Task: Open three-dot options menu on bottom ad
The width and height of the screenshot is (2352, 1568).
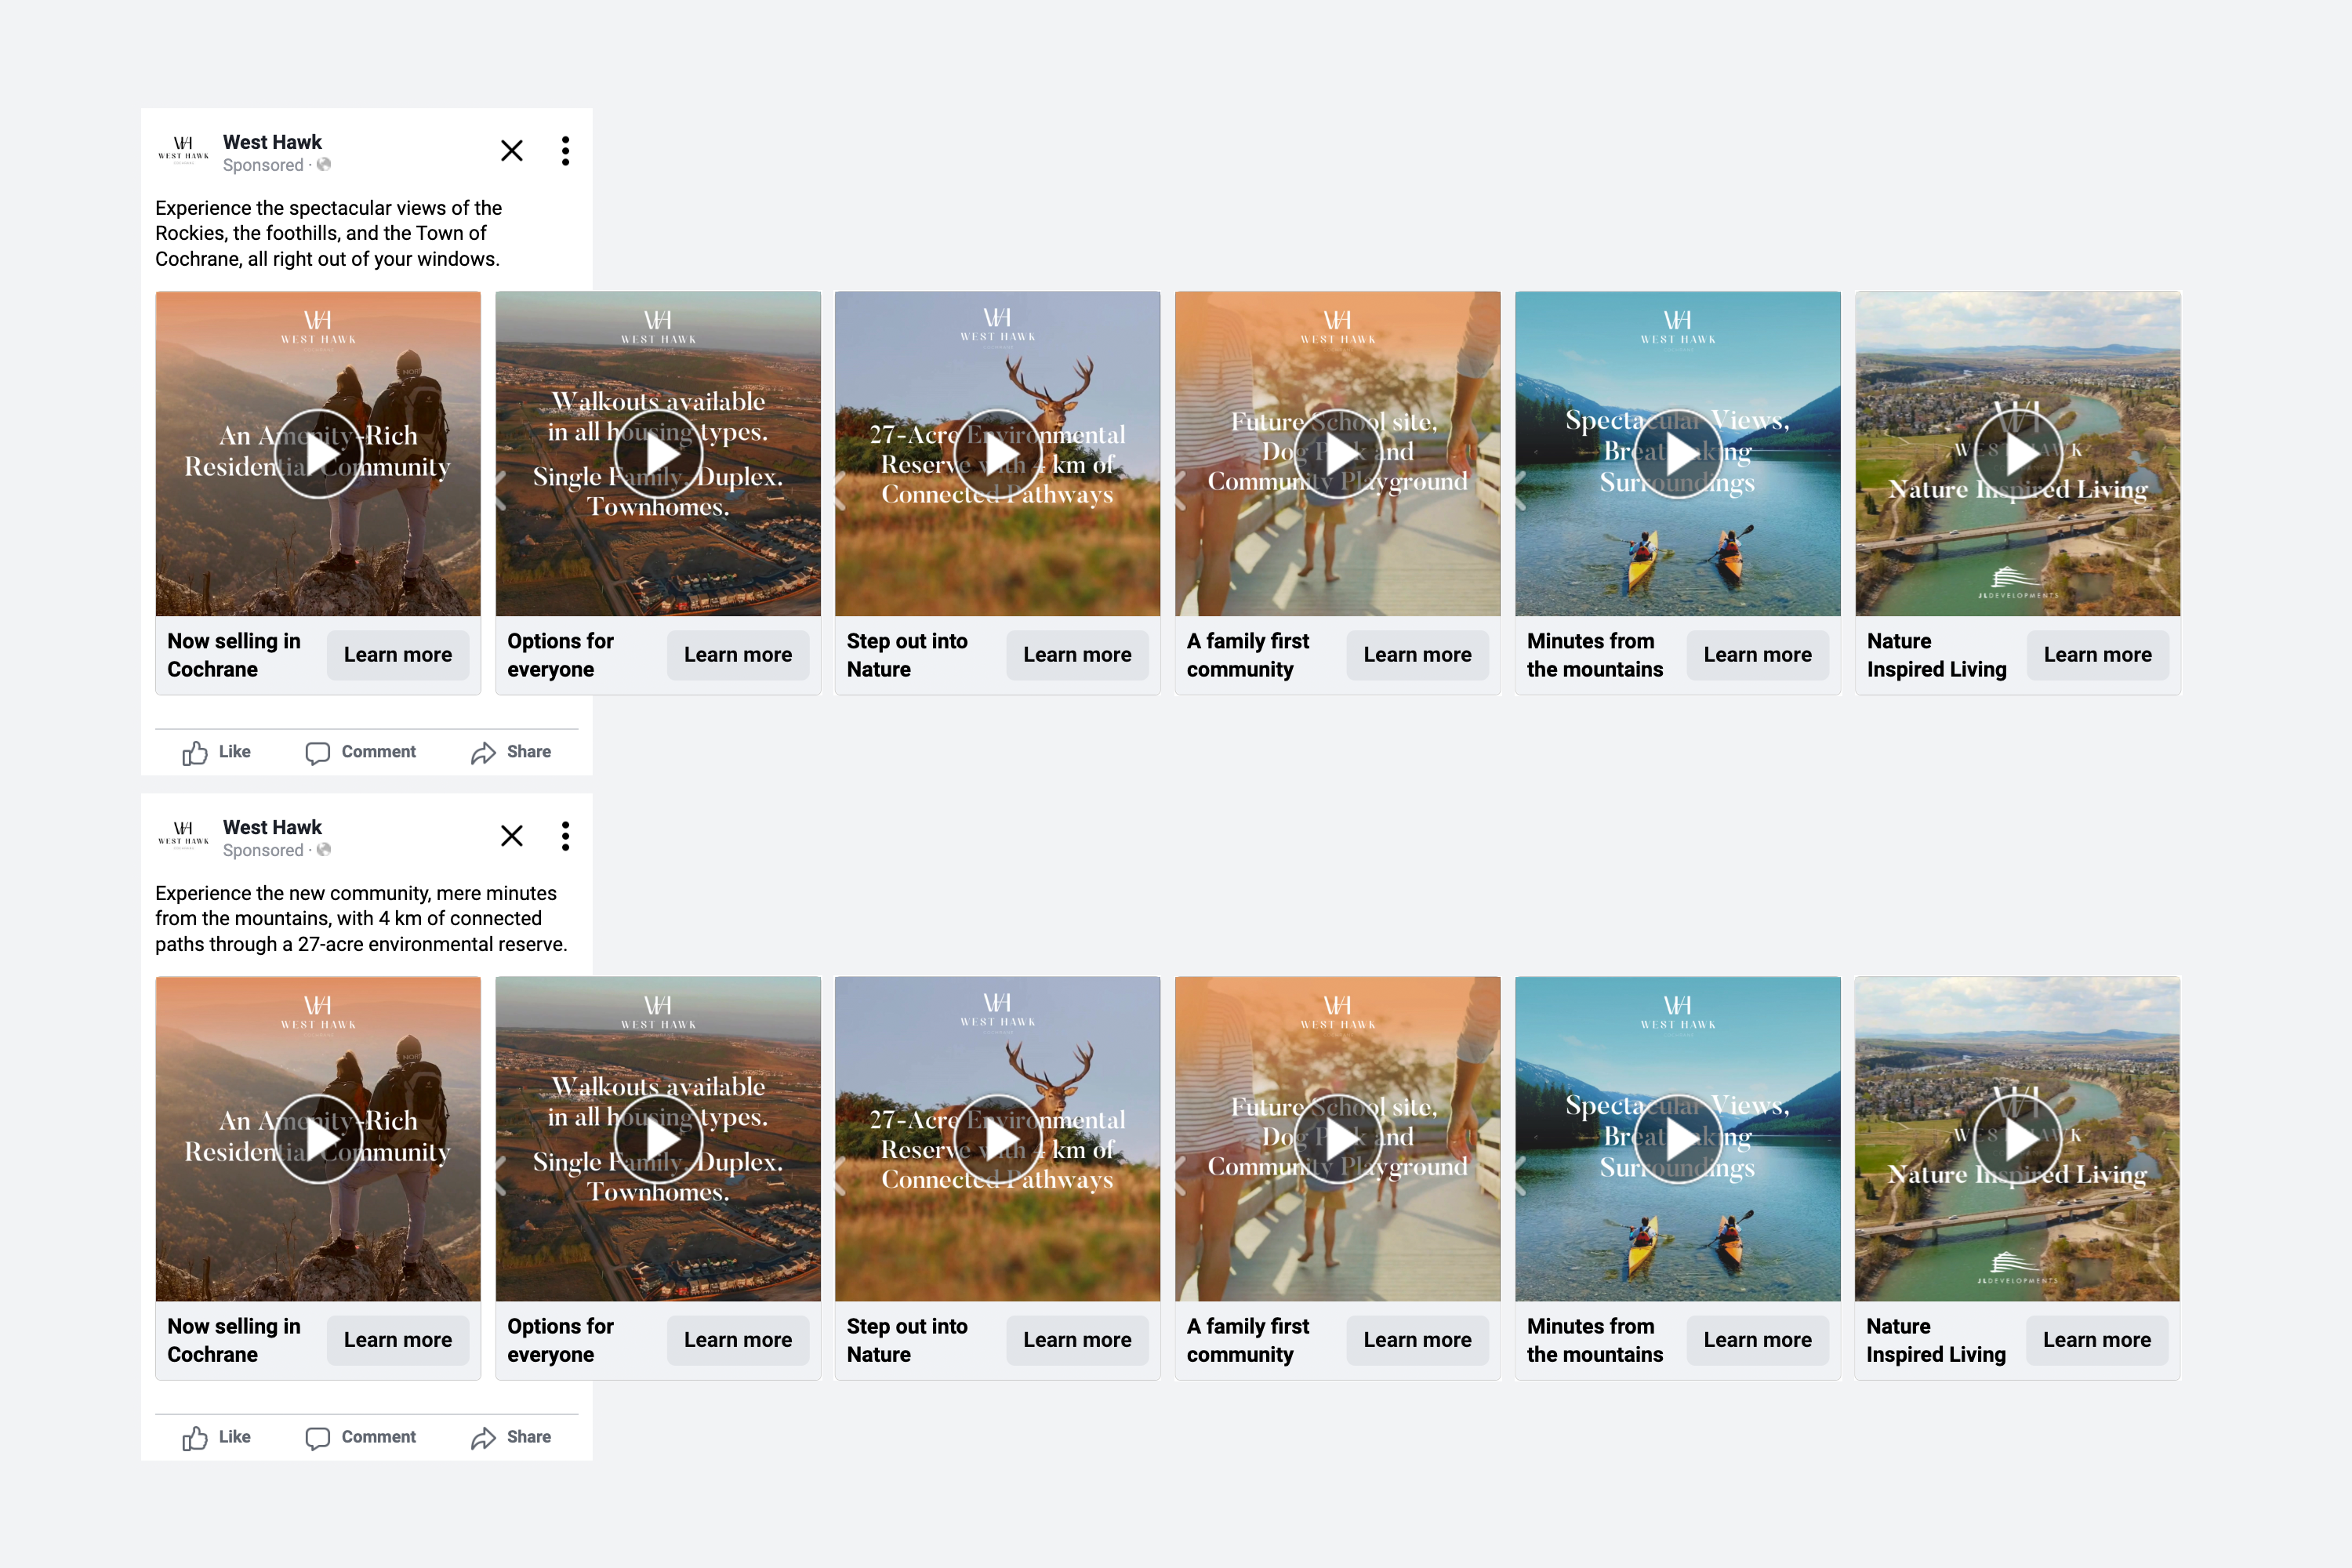Action: [565, 836]
